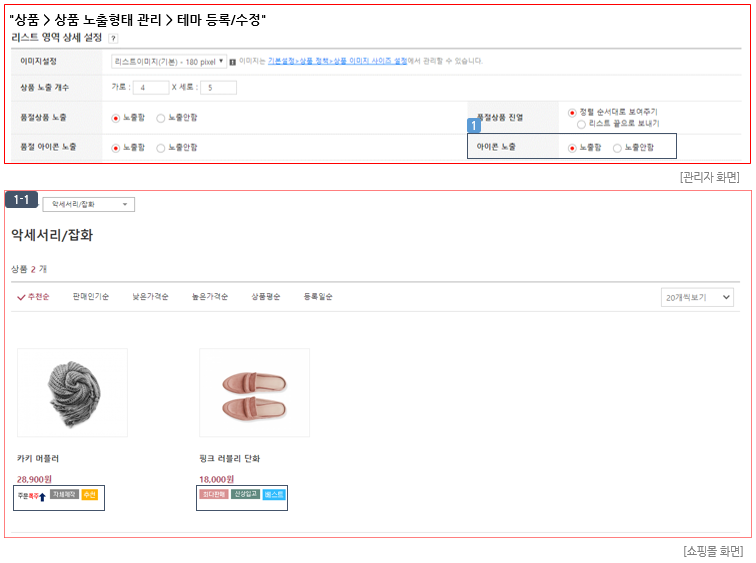Sort products by 낮은가격순
This screenshot has width=756, height=563.
click(x=150, y=297)
